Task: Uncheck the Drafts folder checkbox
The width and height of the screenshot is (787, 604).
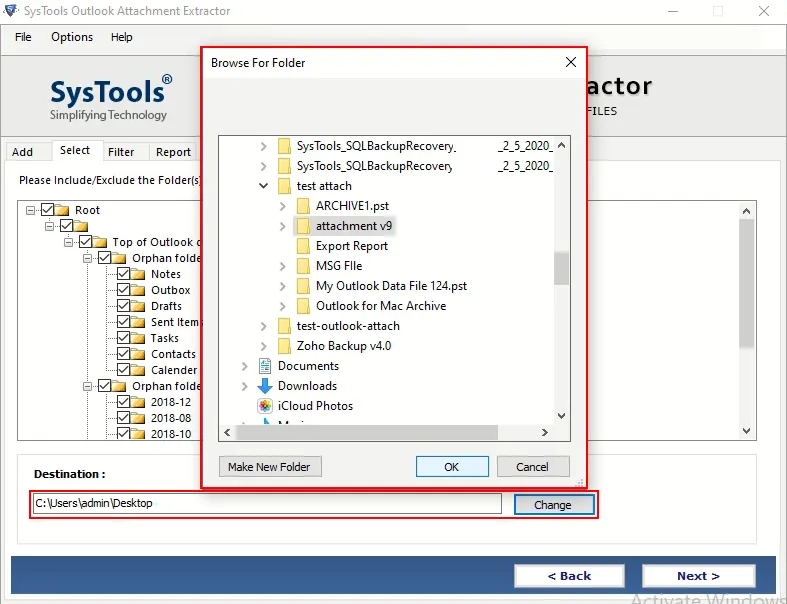Action: [x=123, y=306]
